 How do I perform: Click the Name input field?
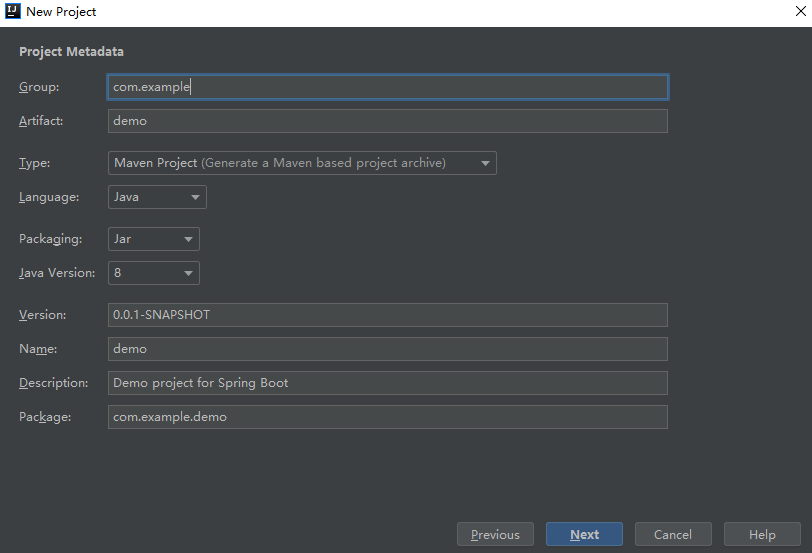tap(388, 349)
